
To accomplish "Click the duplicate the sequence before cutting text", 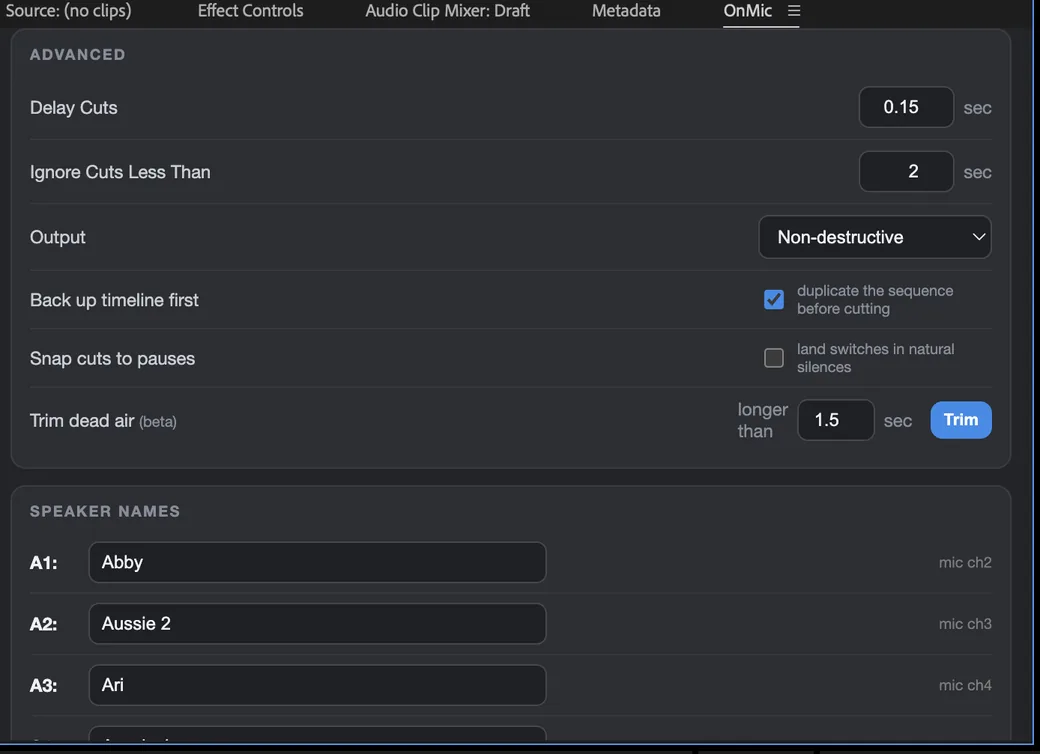I will tap(875, 300).
